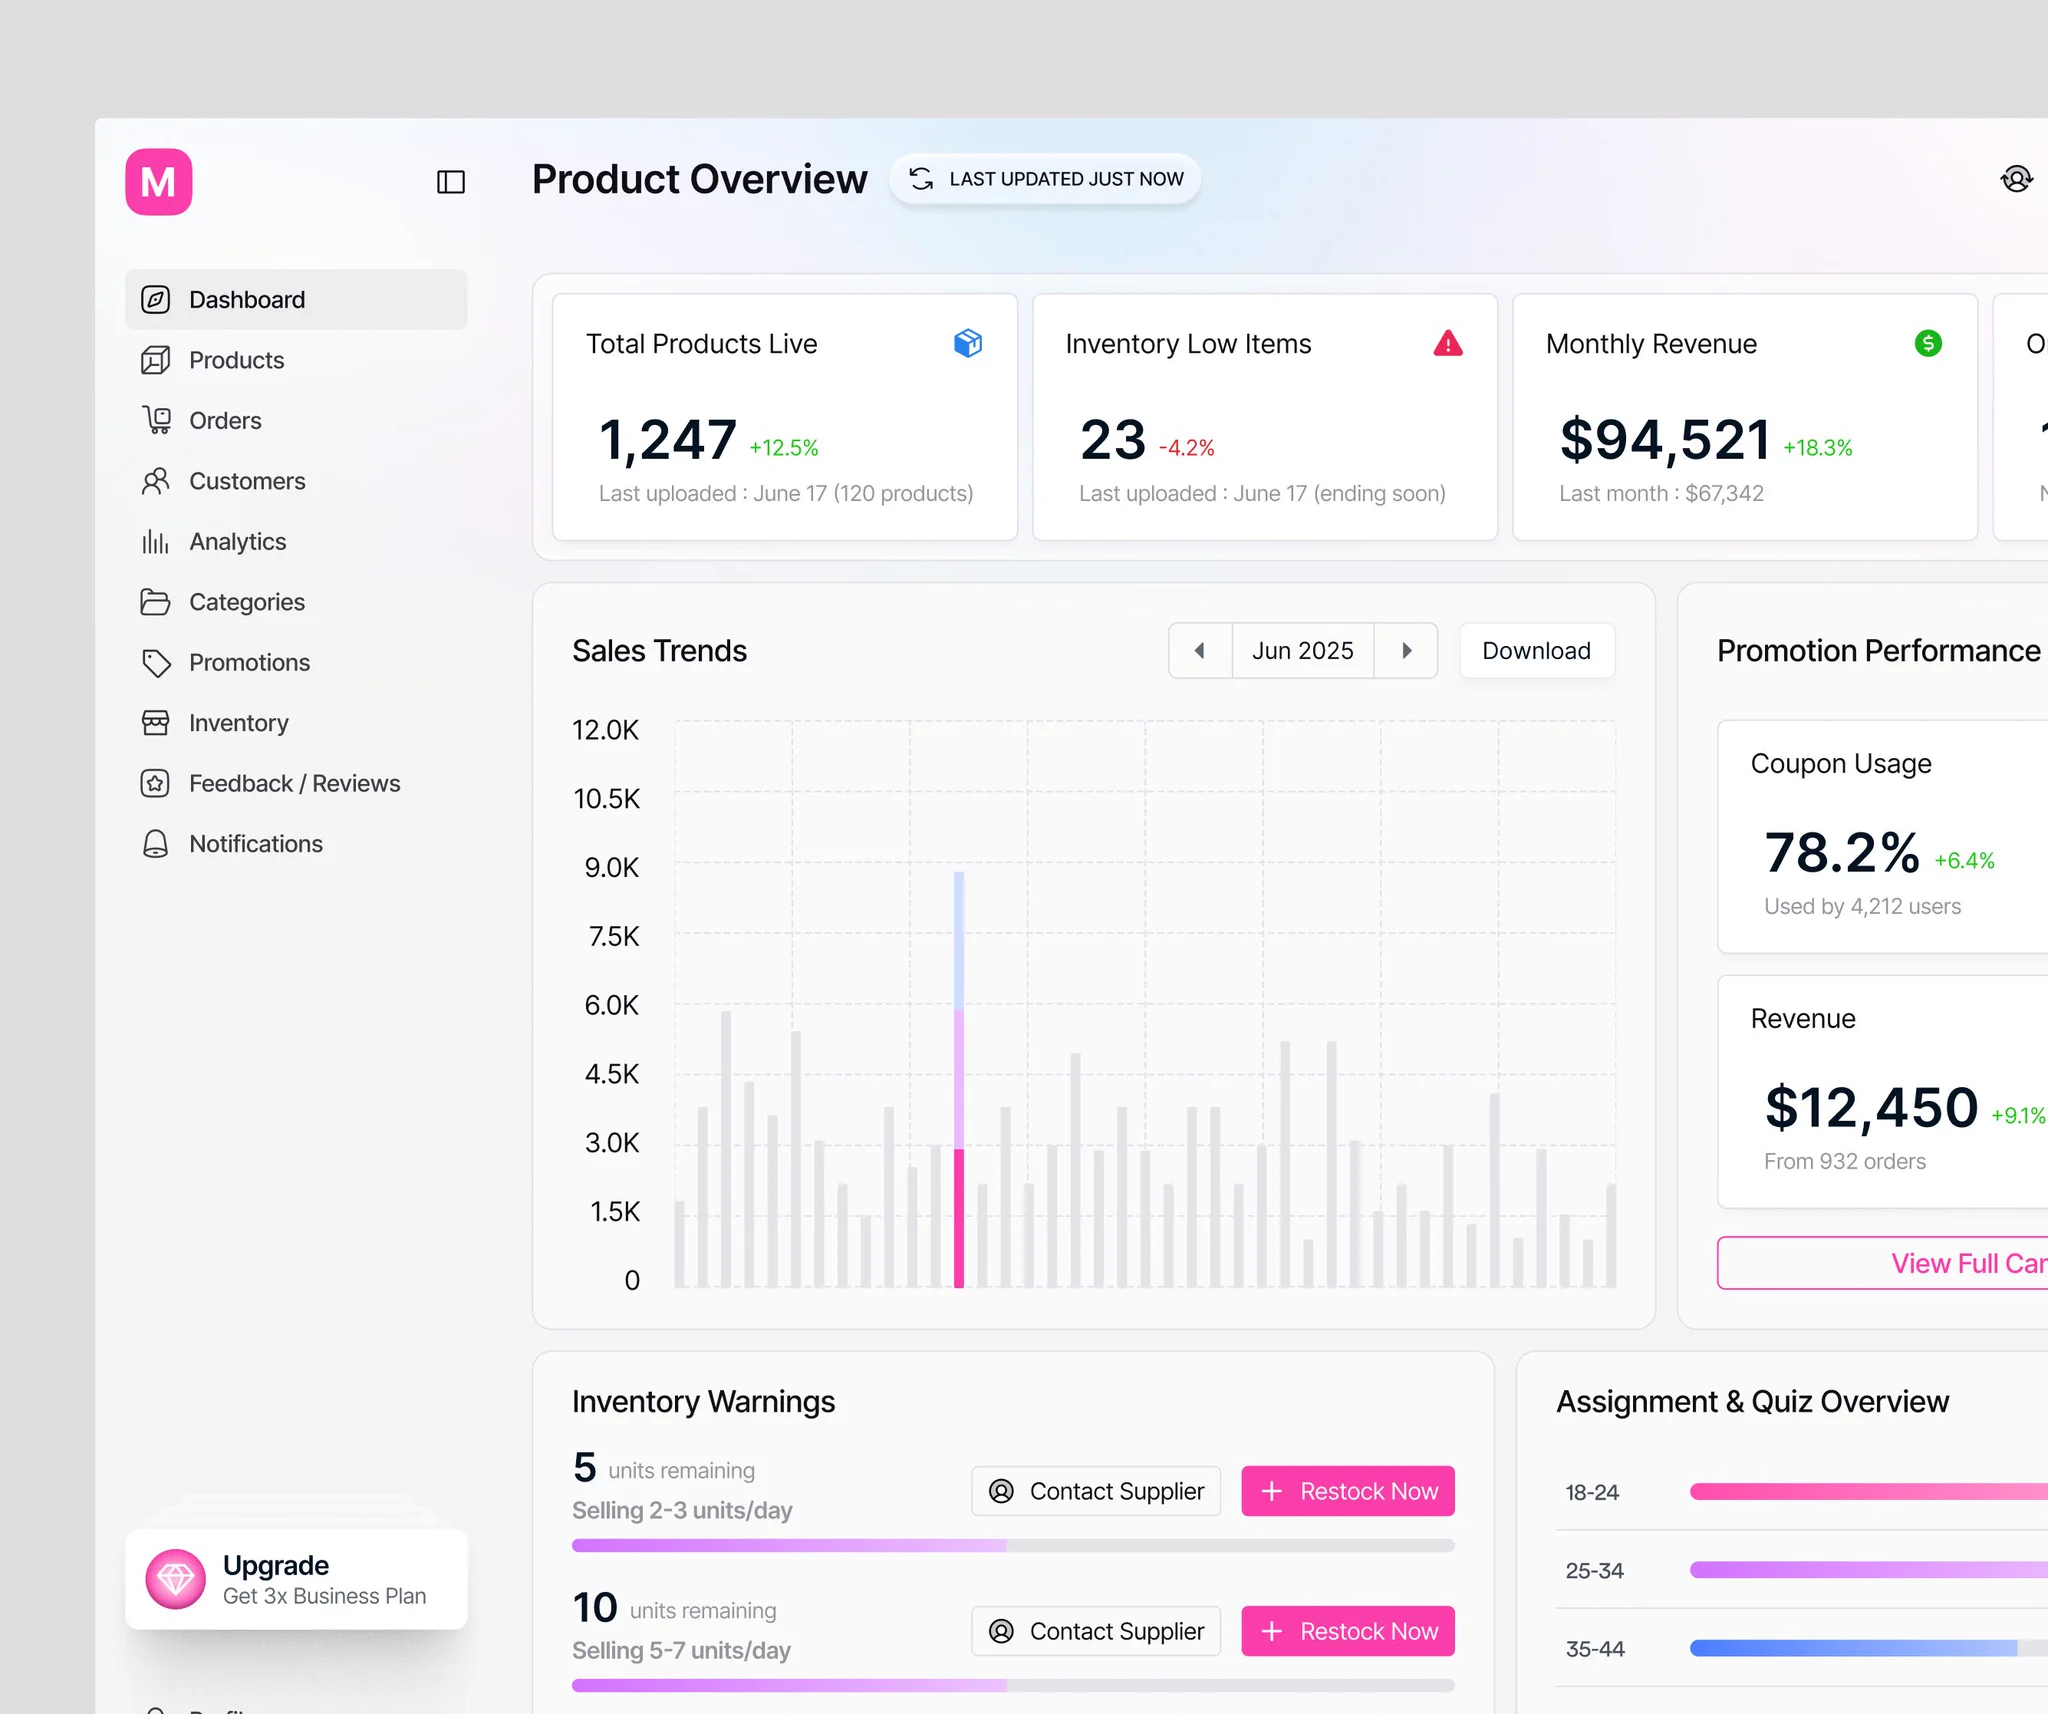
Task: Click the Notifications bell icon
Action: point(155,844)
